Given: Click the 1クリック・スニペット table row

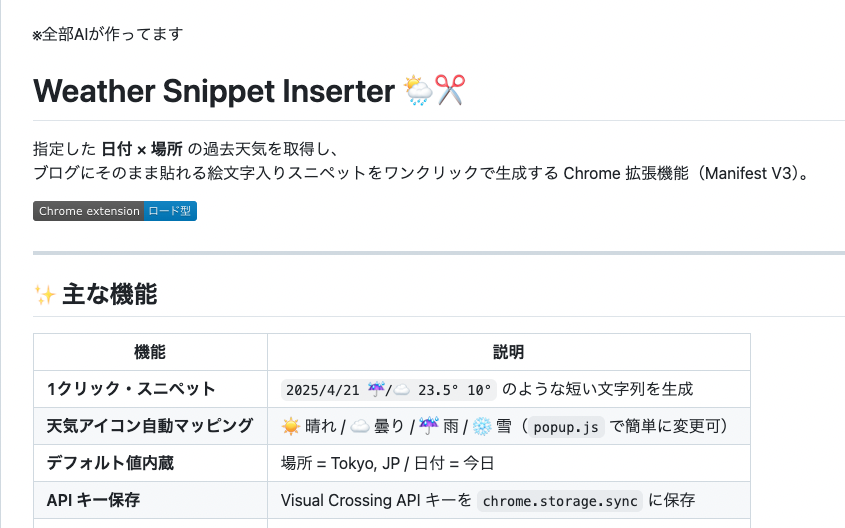Looking at the screenshot, I should point(392,389).
